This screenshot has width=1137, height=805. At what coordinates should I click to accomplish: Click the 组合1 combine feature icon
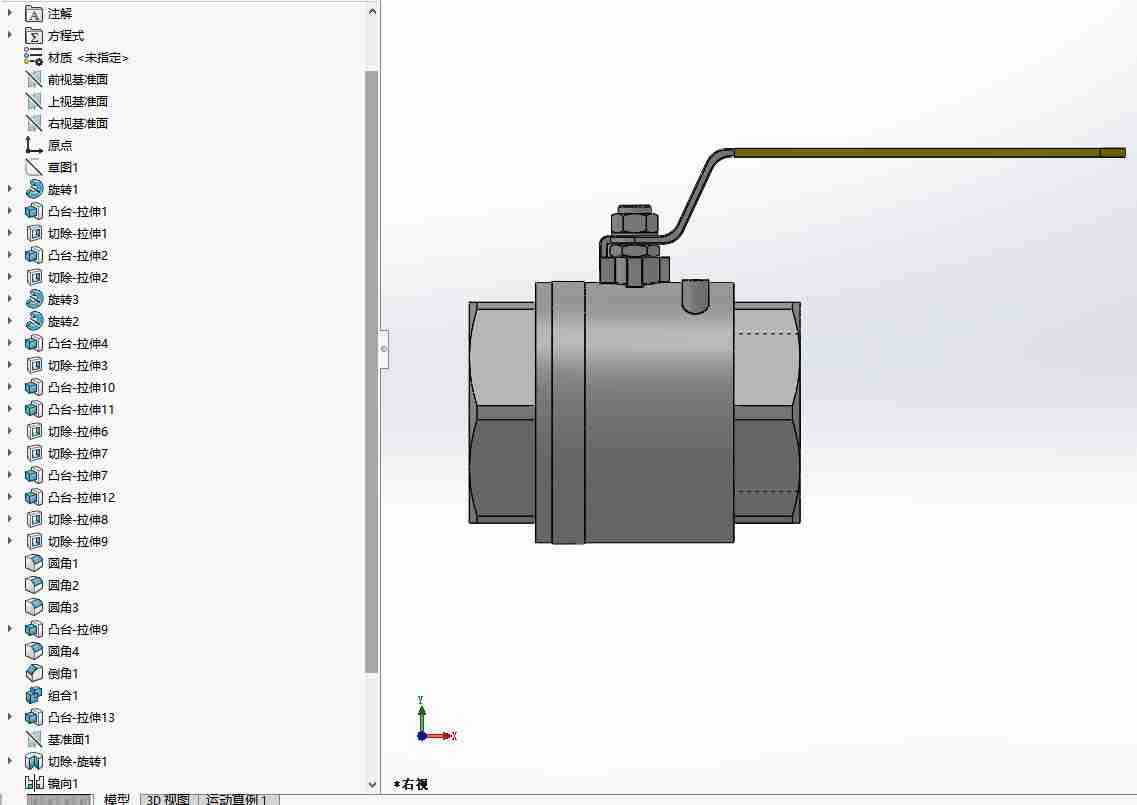(x=33, y=695)
